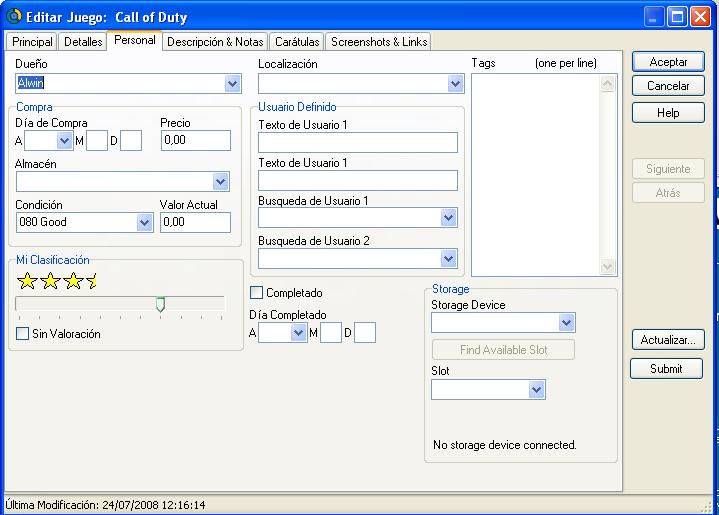This screenshot has width=719, height=515.
Task: Click the Dueño field containing Alwin
Action: click(x=121, y=83)
